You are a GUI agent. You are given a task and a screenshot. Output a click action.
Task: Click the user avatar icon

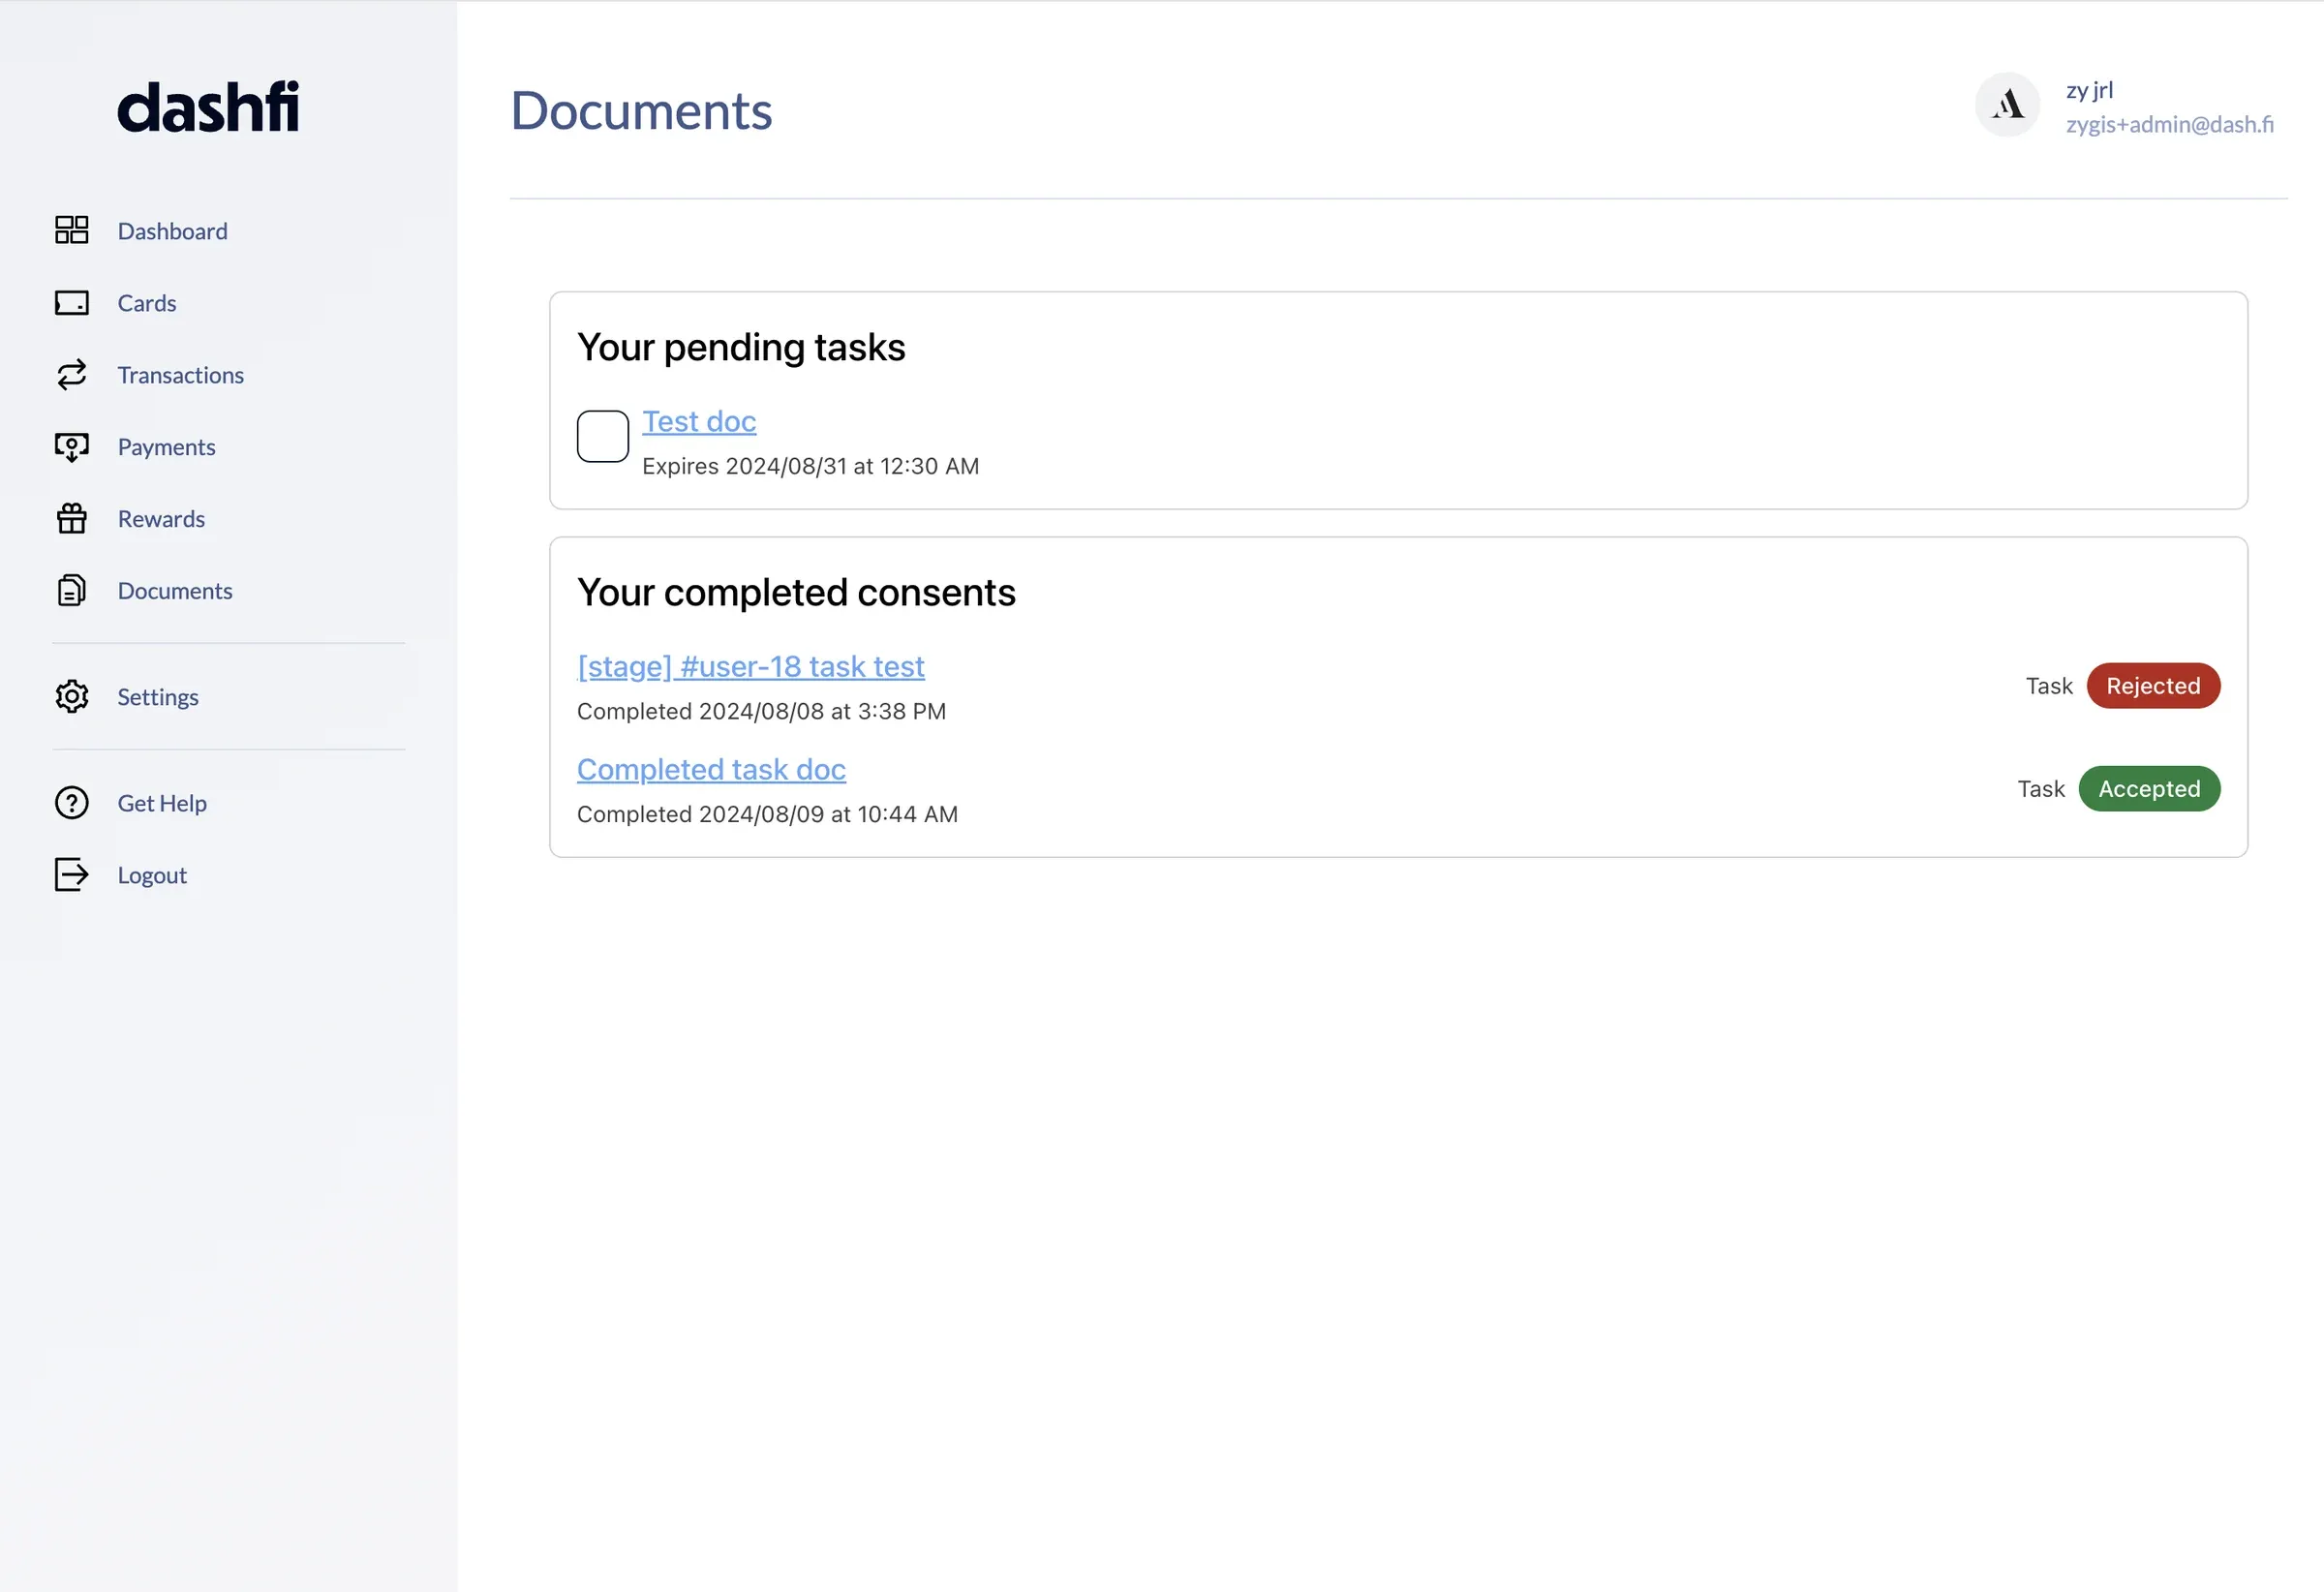pos(2007,105)
